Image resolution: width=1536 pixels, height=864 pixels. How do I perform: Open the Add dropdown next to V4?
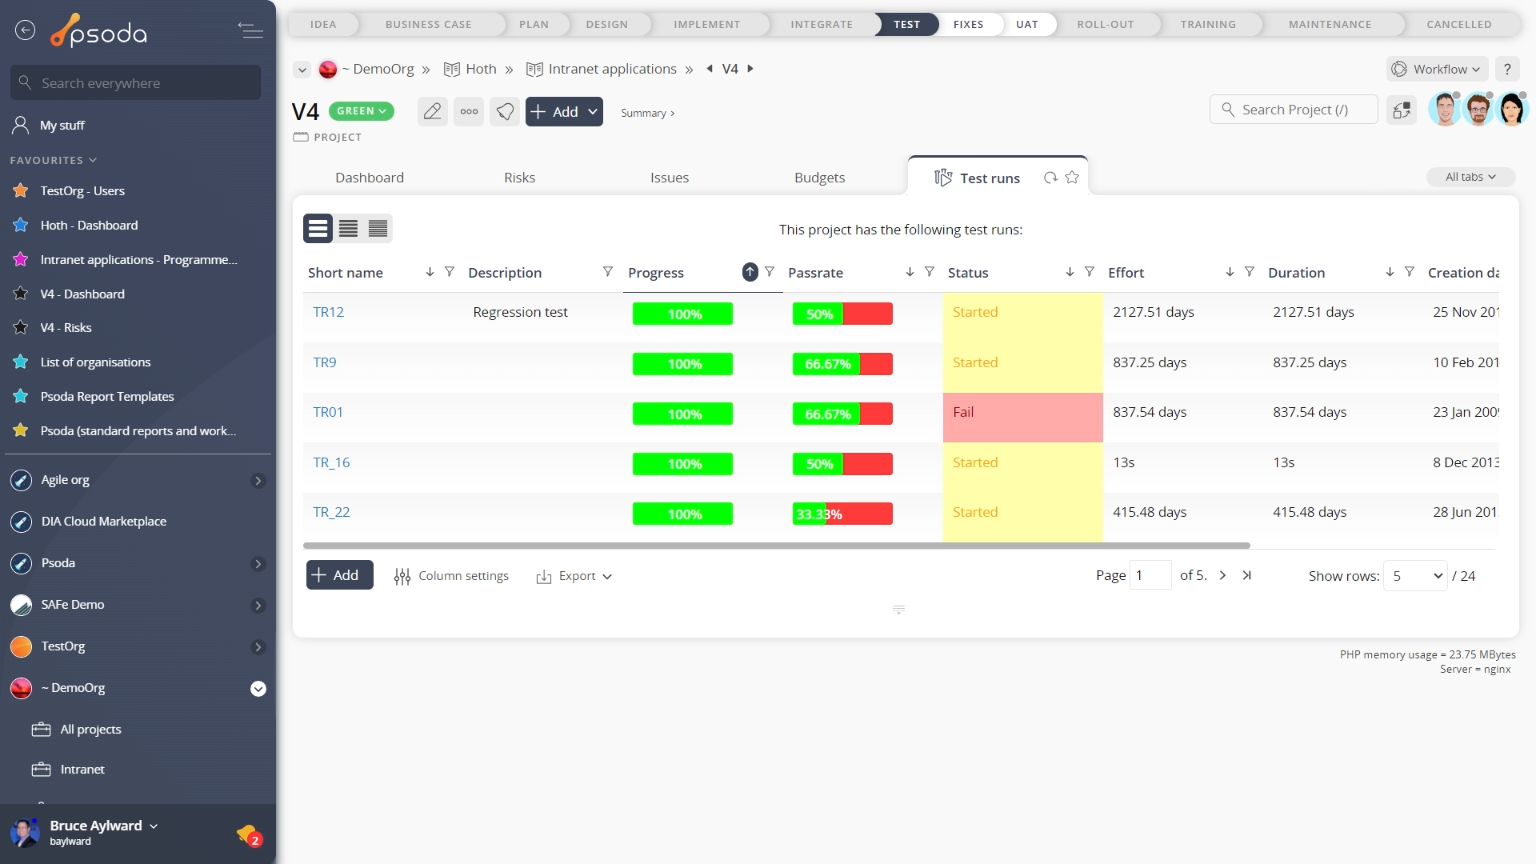pos(593,112)
